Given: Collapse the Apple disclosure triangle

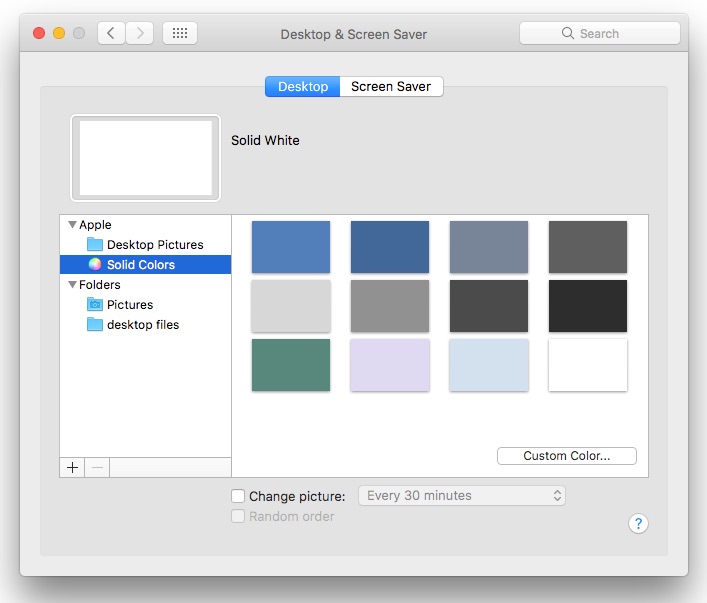Looking at the screenshot, I should [x=72, y=225].
